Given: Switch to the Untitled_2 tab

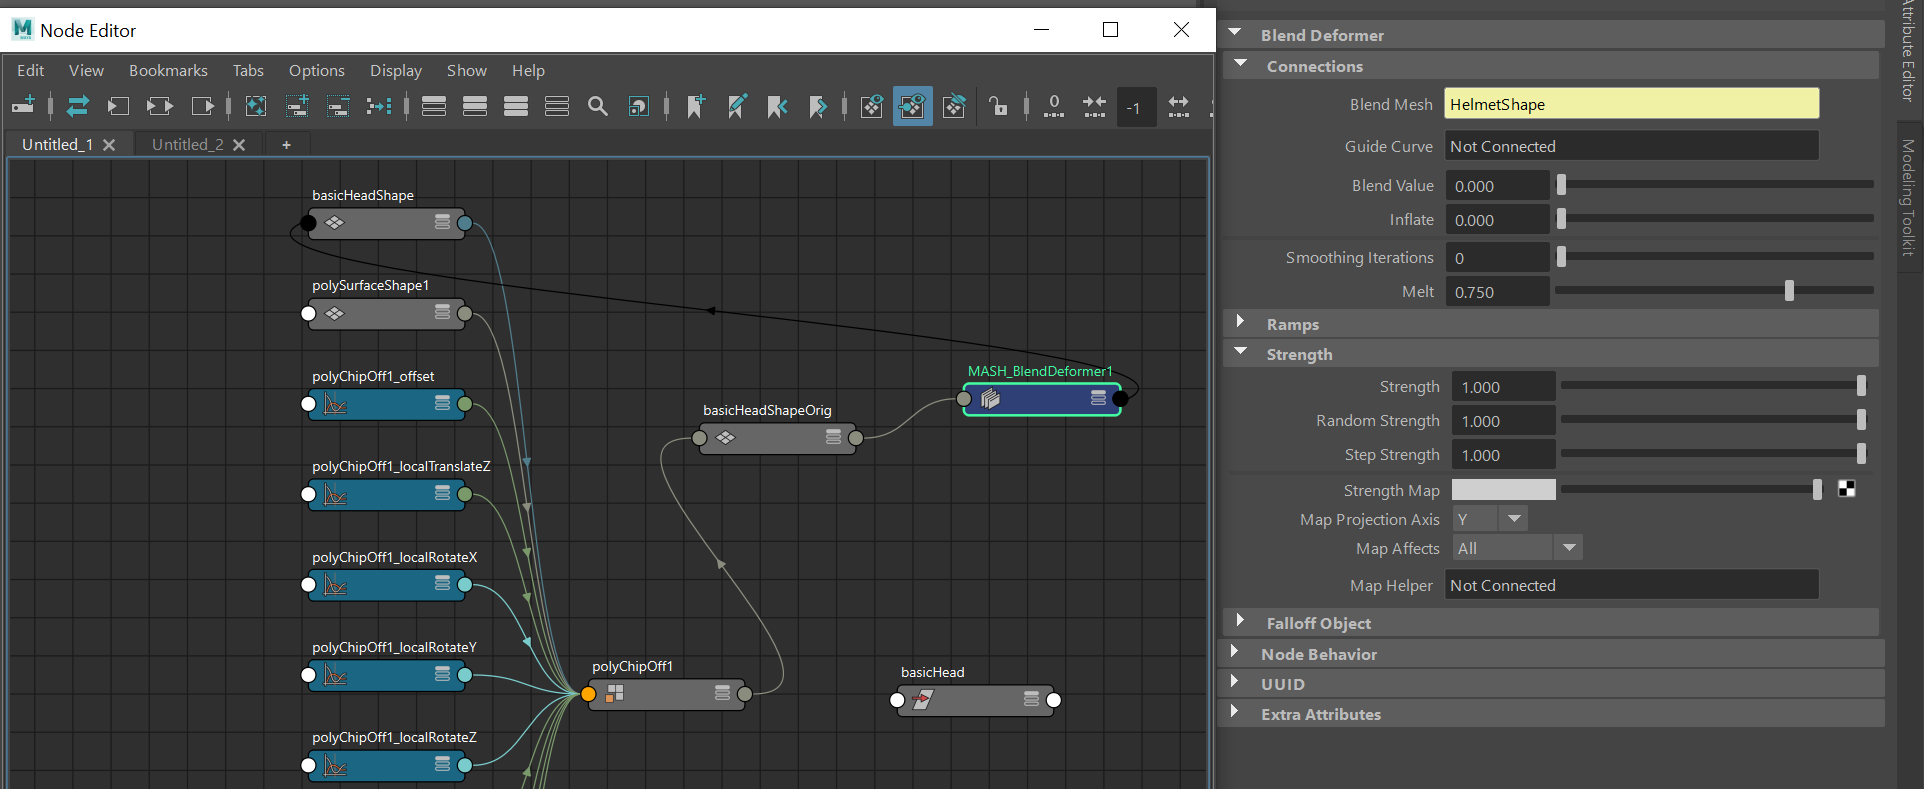Looking at the screenshot, I should (187, 144).
